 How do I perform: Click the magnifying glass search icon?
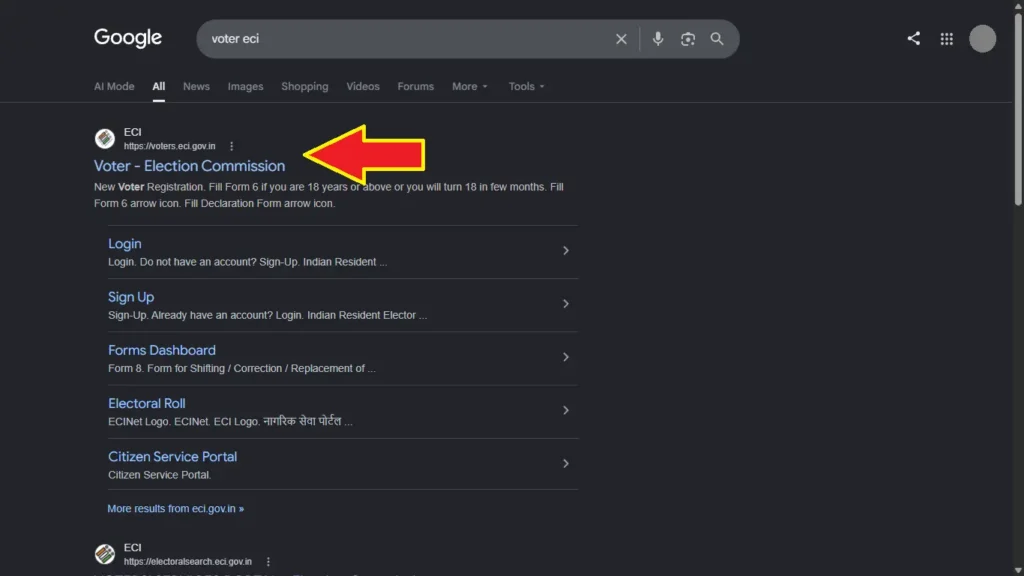717,39
